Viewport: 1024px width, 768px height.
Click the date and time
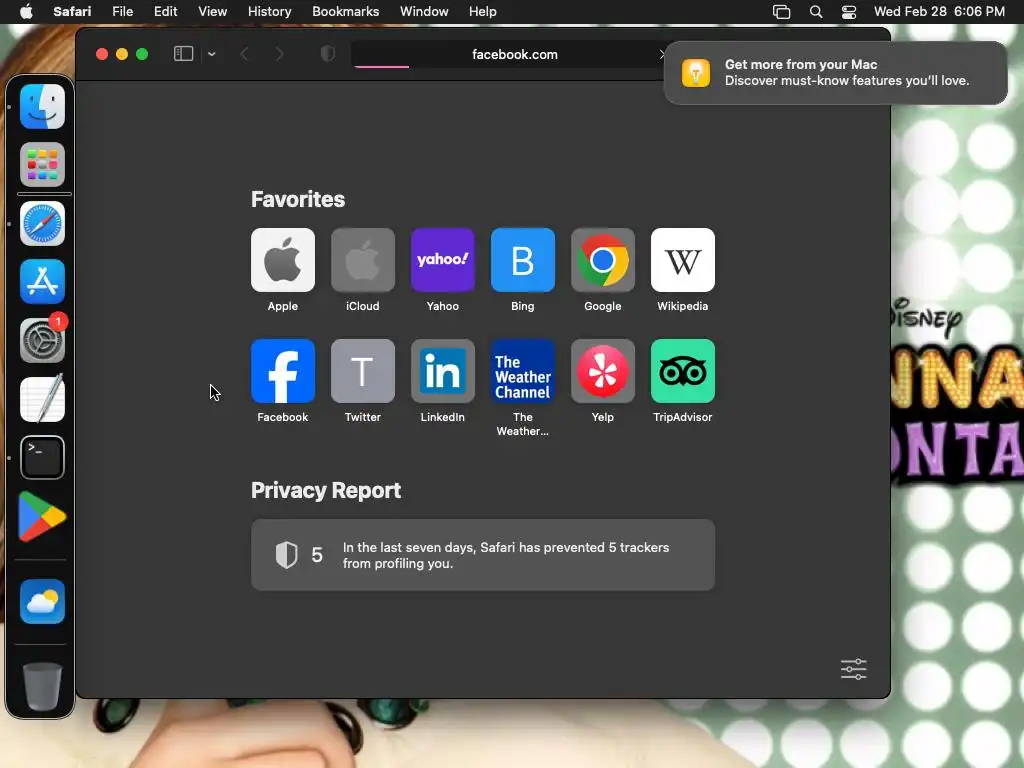(x=939, y=12)
